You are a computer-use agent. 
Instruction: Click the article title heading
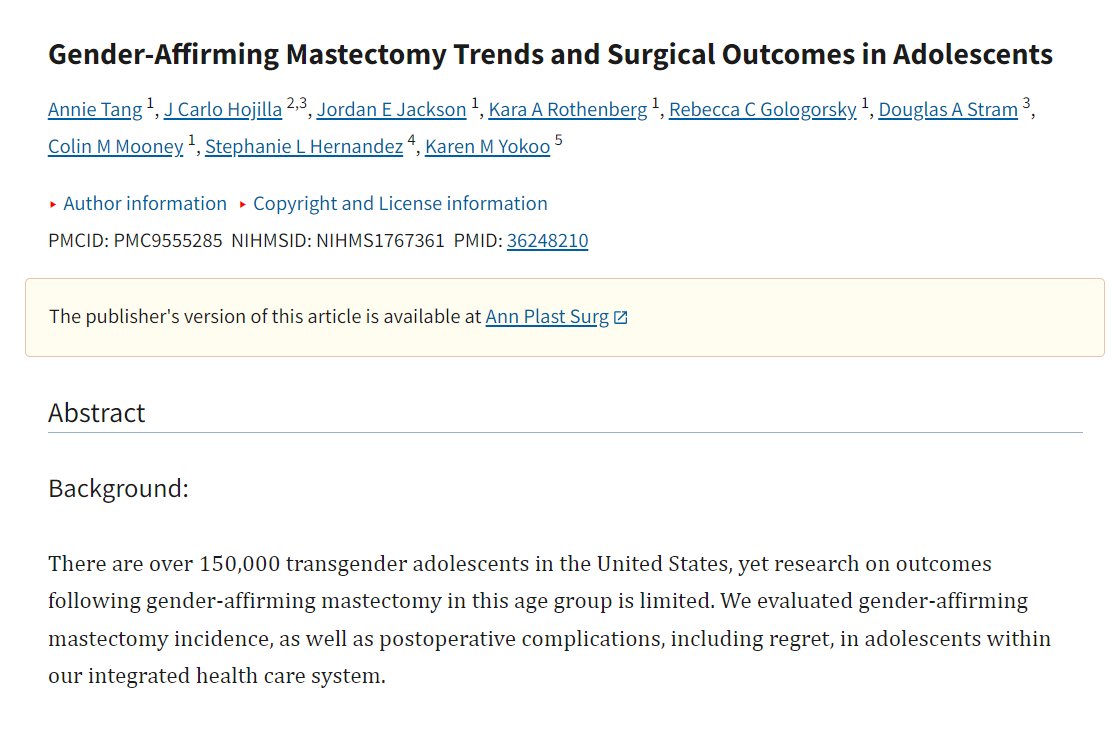coord(550,54)
